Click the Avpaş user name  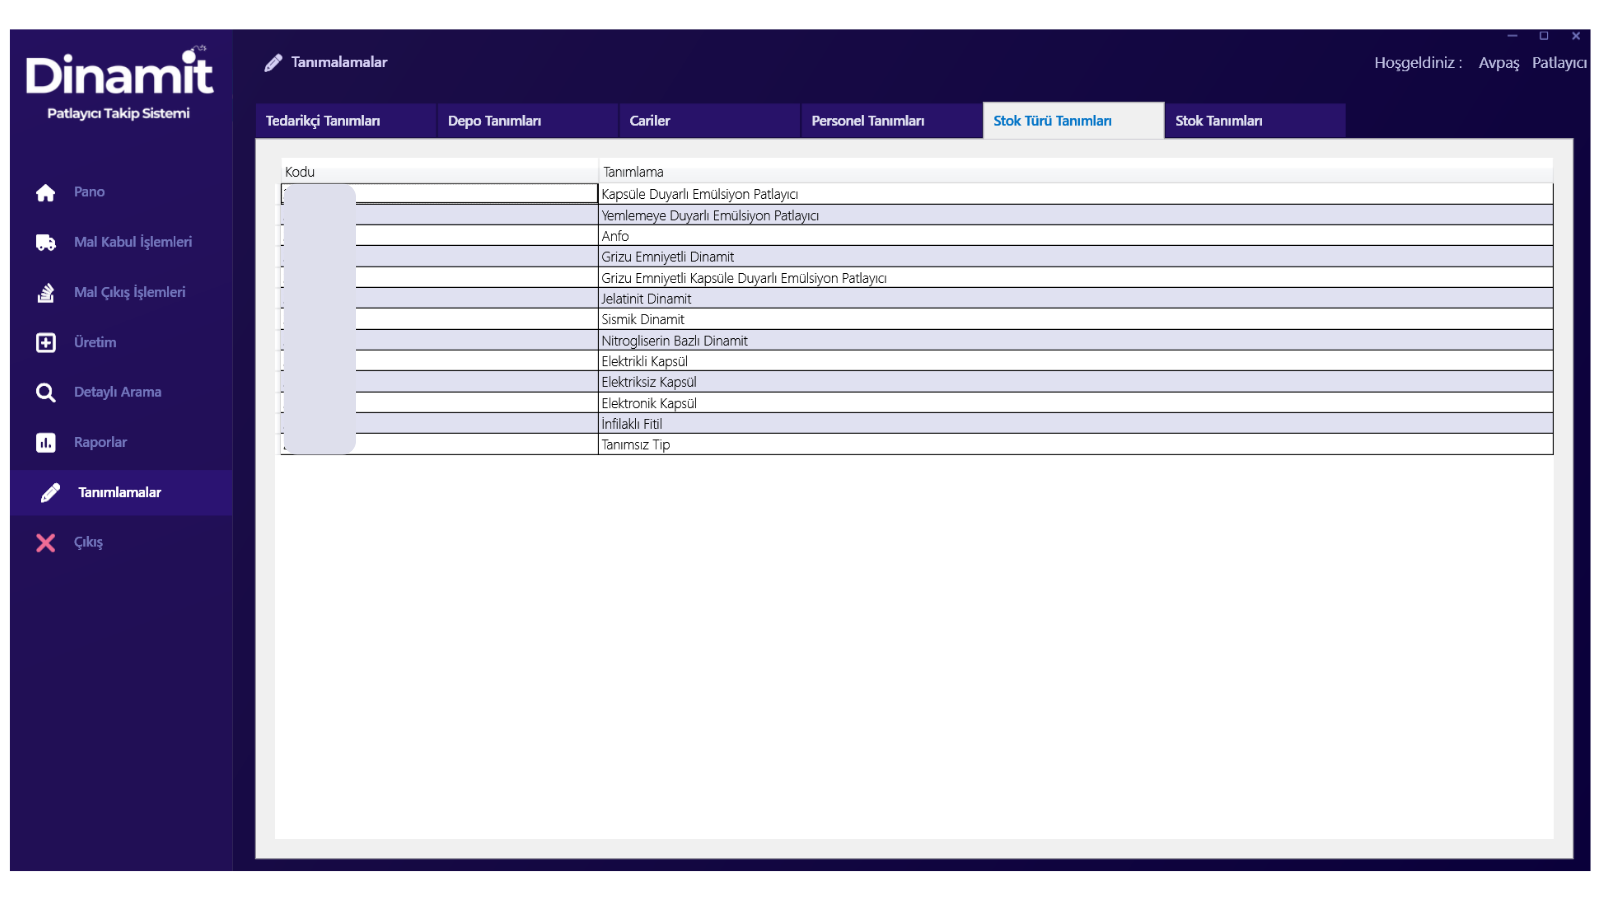point(1498,63)
